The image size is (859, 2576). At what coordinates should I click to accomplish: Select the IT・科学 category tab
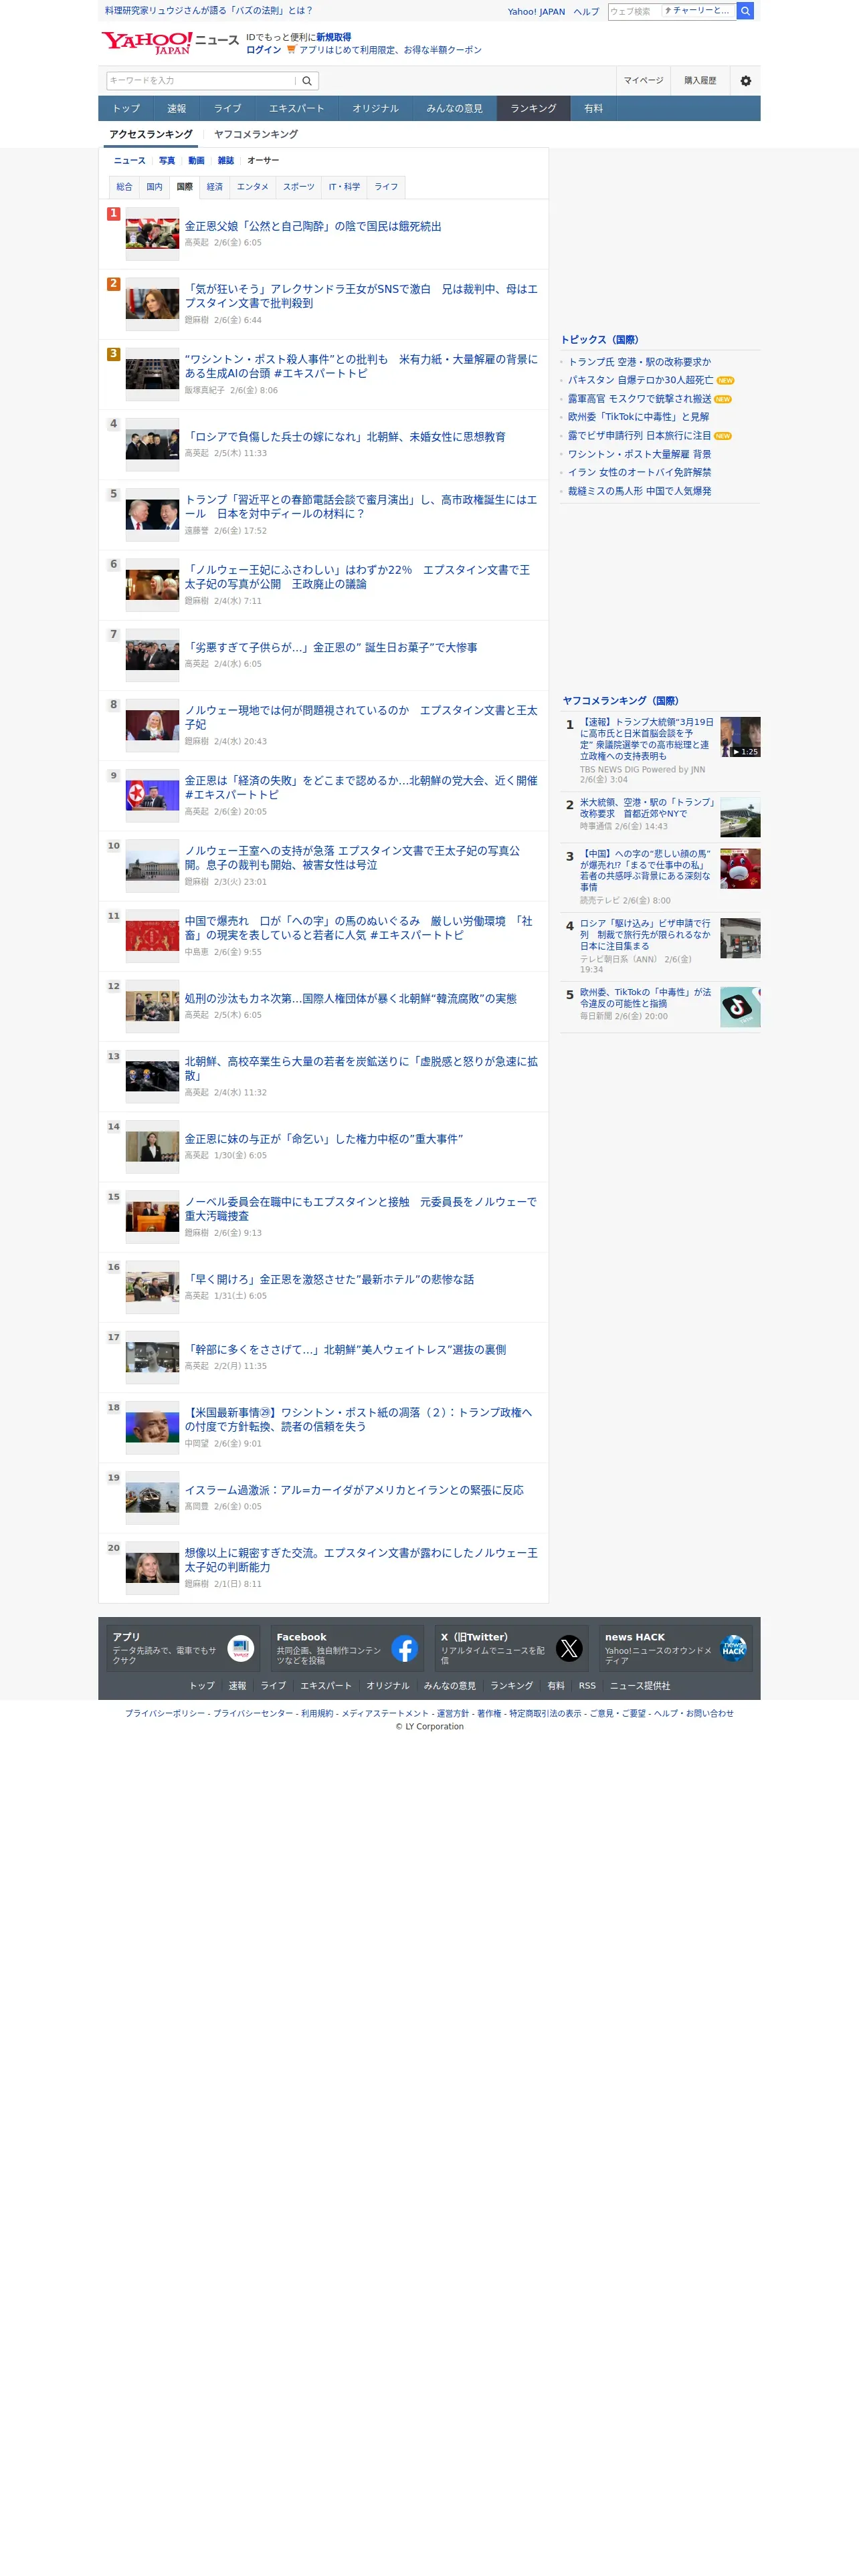tap(344, 187)
